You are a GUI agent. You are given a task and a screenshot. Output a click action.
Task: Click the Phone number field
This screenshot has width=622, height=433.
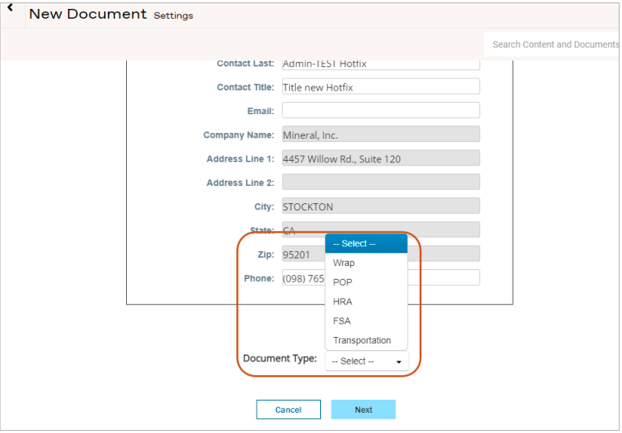(x=381, y=278)
